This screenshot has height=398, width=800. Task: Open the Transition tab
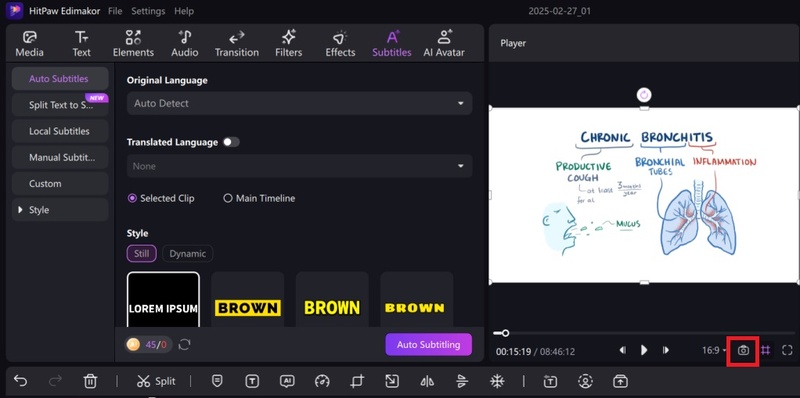click(237, 44)
